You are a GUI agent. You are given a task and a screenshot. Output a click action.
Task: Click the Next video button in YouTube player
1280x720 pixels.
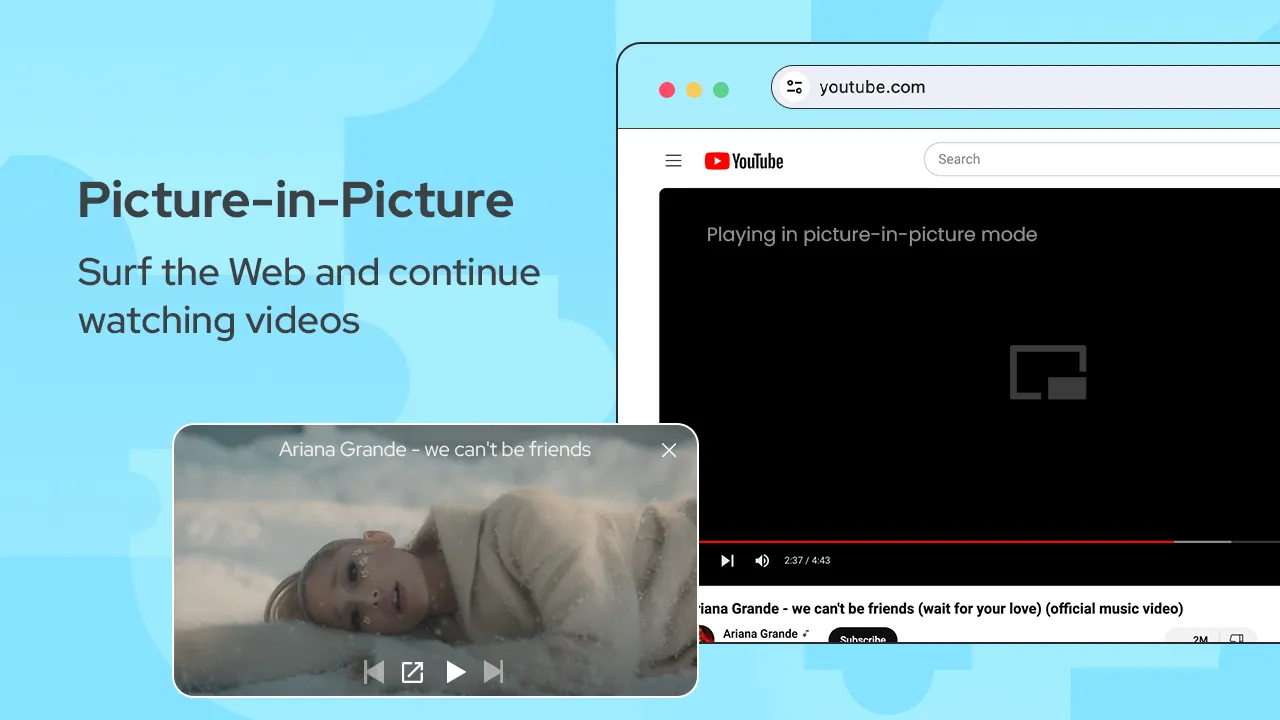pos(727,561)
